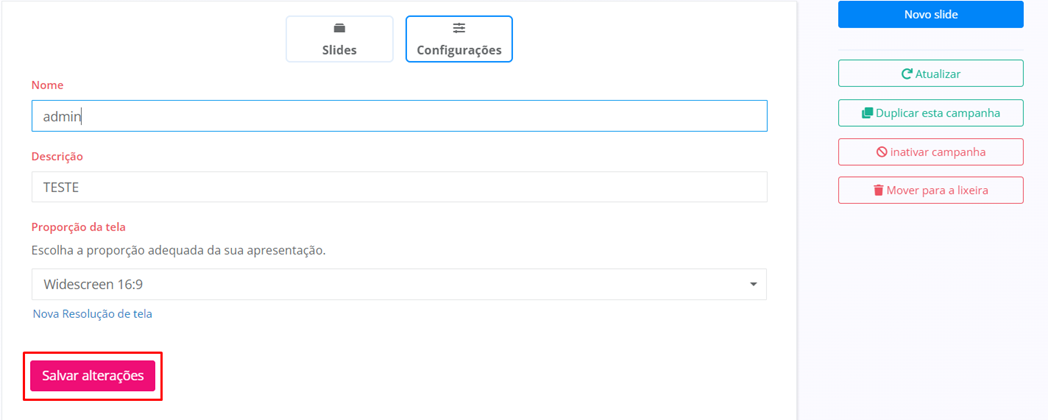Switch to the Slides tab

(x=339, y=40)
